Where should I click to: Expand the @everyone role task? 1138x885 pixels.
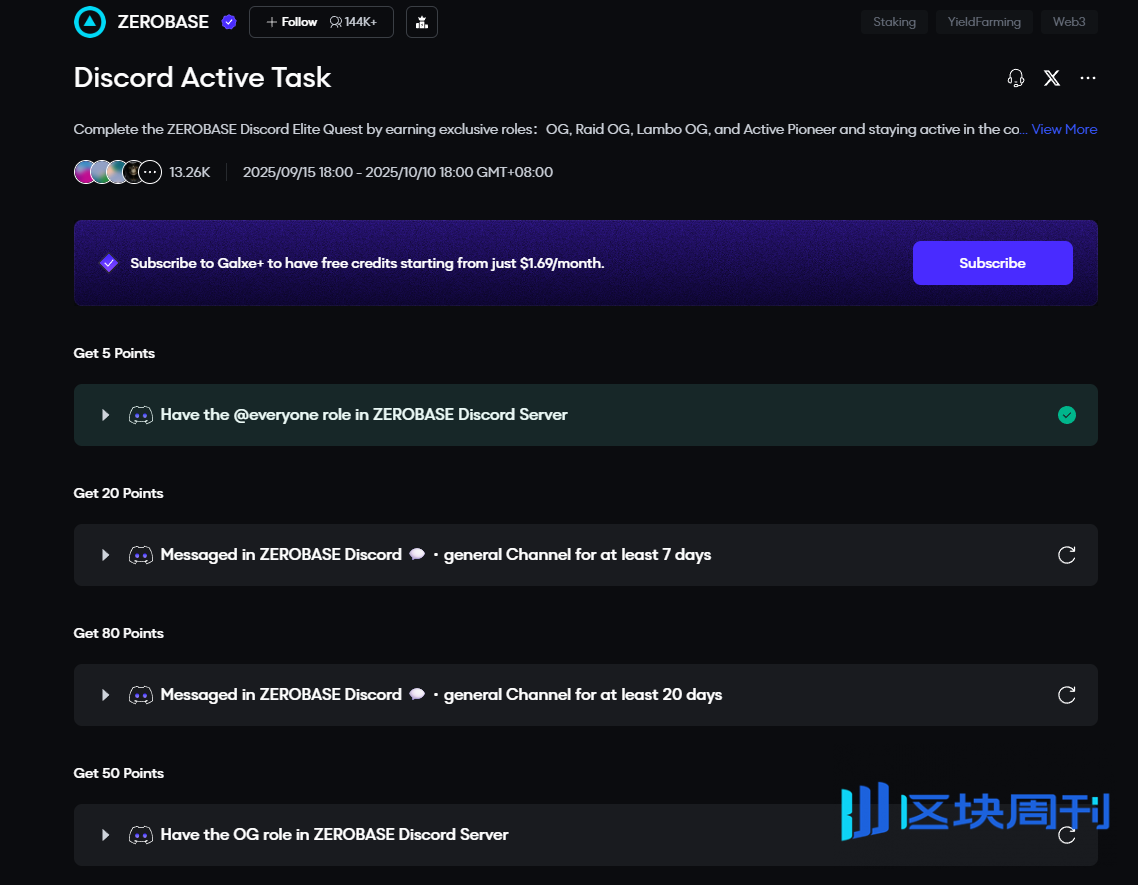(x=106, y=415)
